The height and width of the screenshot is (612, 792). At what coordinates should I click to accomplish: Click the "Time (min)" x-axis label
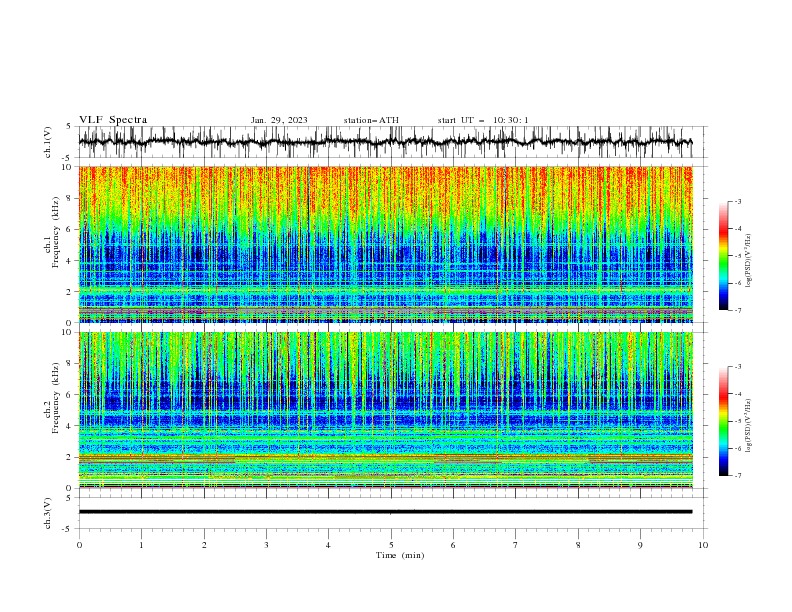click(x=400, y=555)
